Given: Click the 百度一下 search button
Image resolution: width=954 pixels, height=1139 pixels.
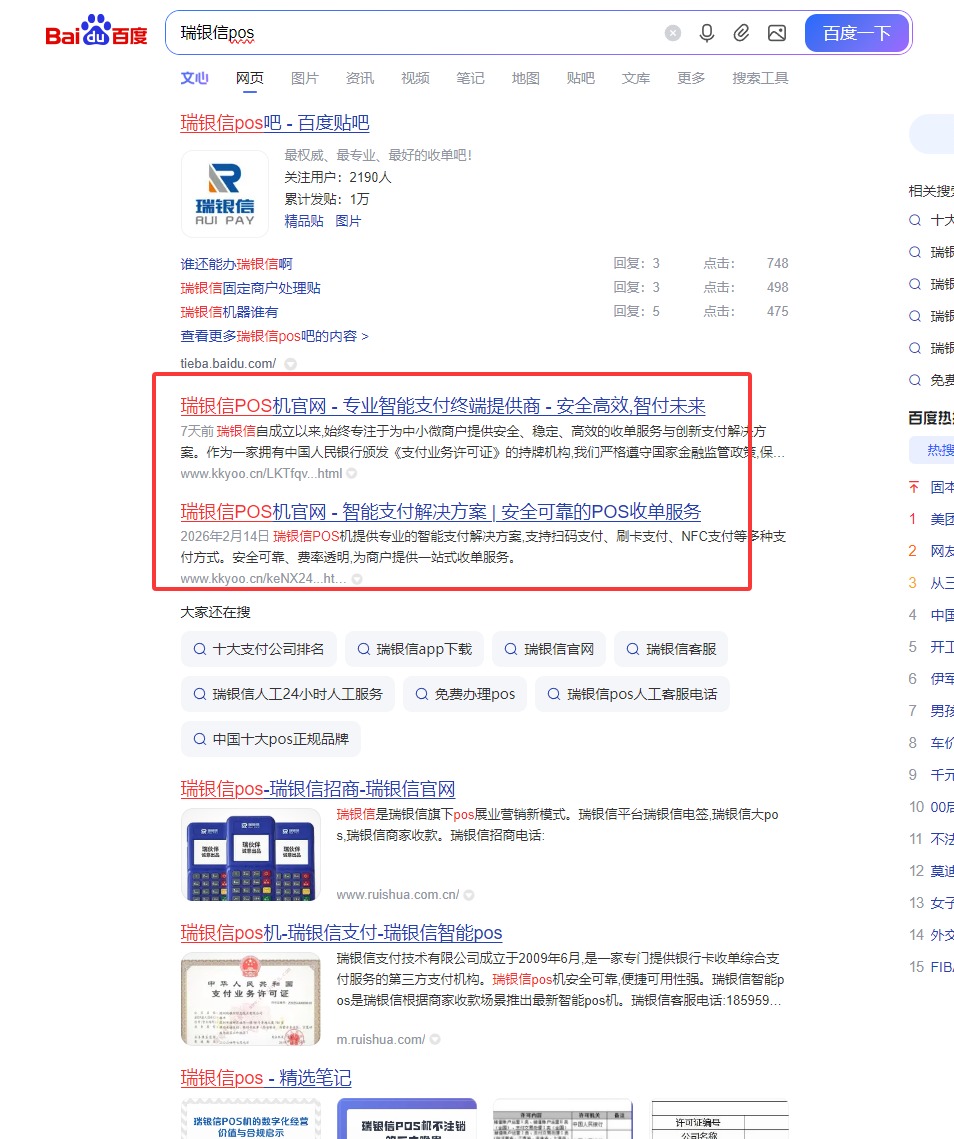Looking at the screenshot, I should click(x=857, y=33).
